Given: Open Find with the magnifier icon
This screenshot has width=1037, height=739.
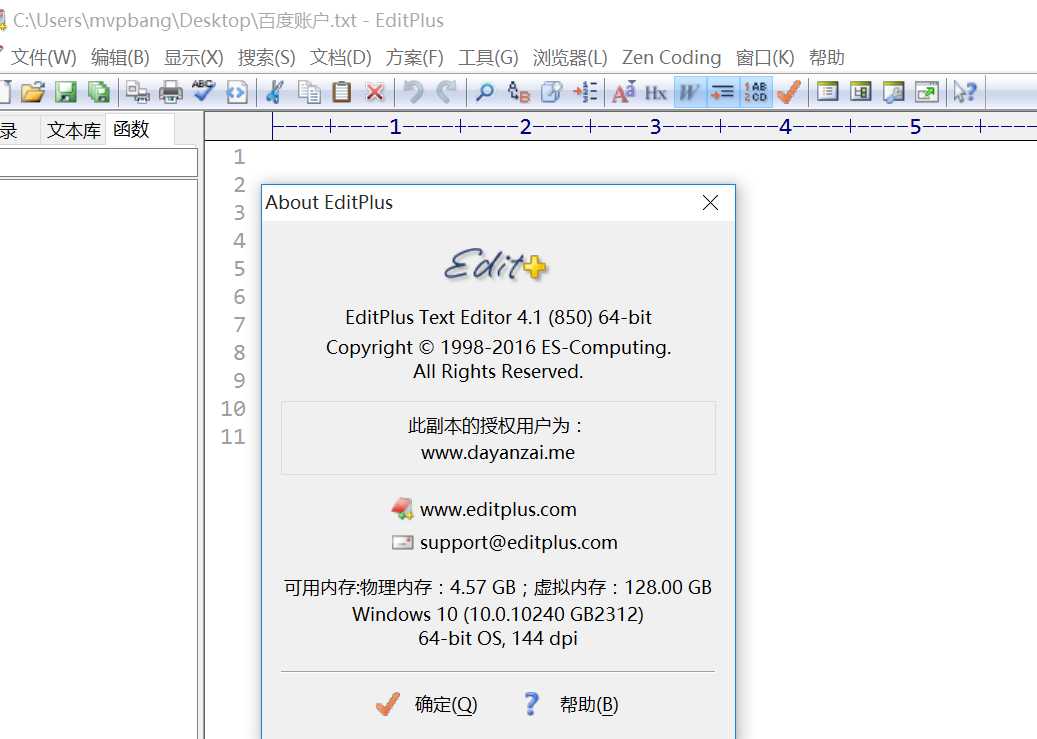Looking at the screenshot, I should (485, 92).
